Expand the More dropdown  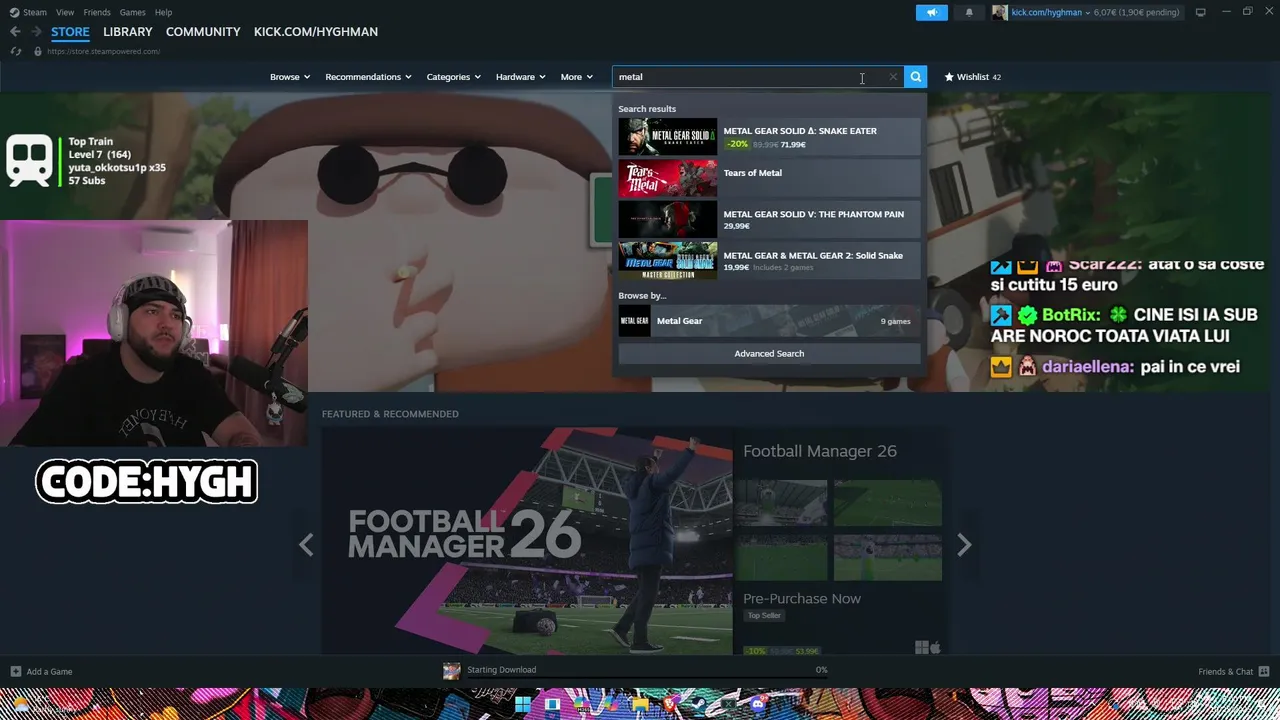[577, 77]
